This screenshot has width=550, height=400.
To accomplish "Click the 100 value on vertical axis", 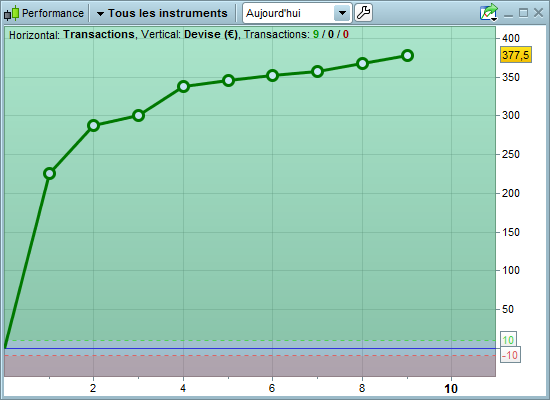I will point(511,270).
